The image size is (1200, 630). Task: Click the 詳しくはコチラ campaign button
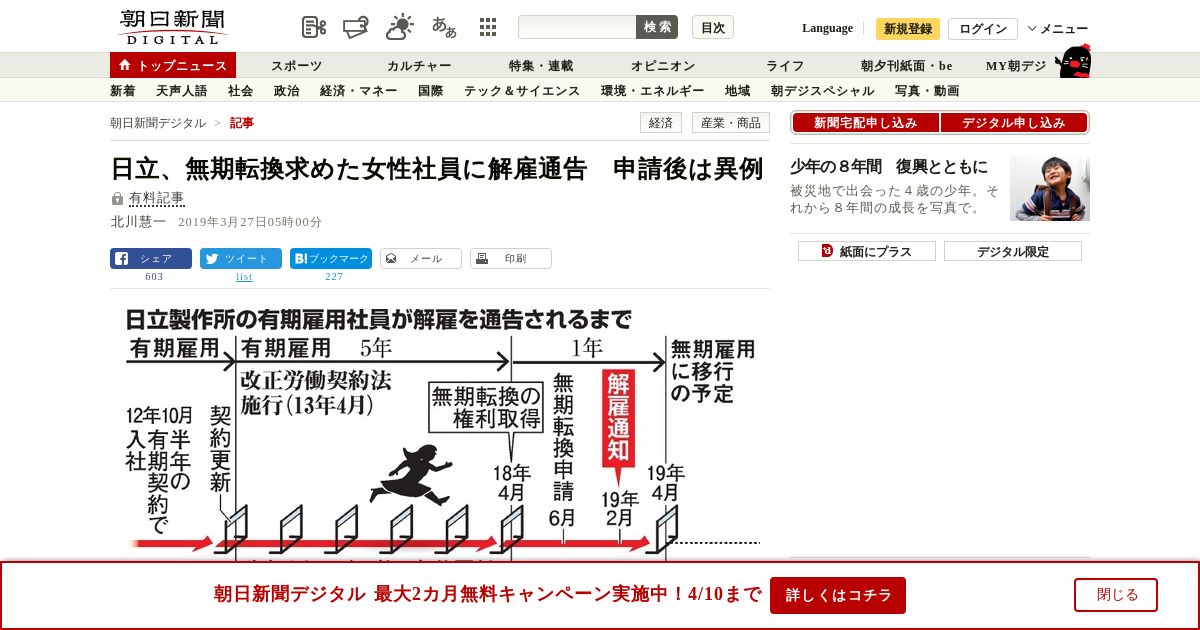pos(838,595)
